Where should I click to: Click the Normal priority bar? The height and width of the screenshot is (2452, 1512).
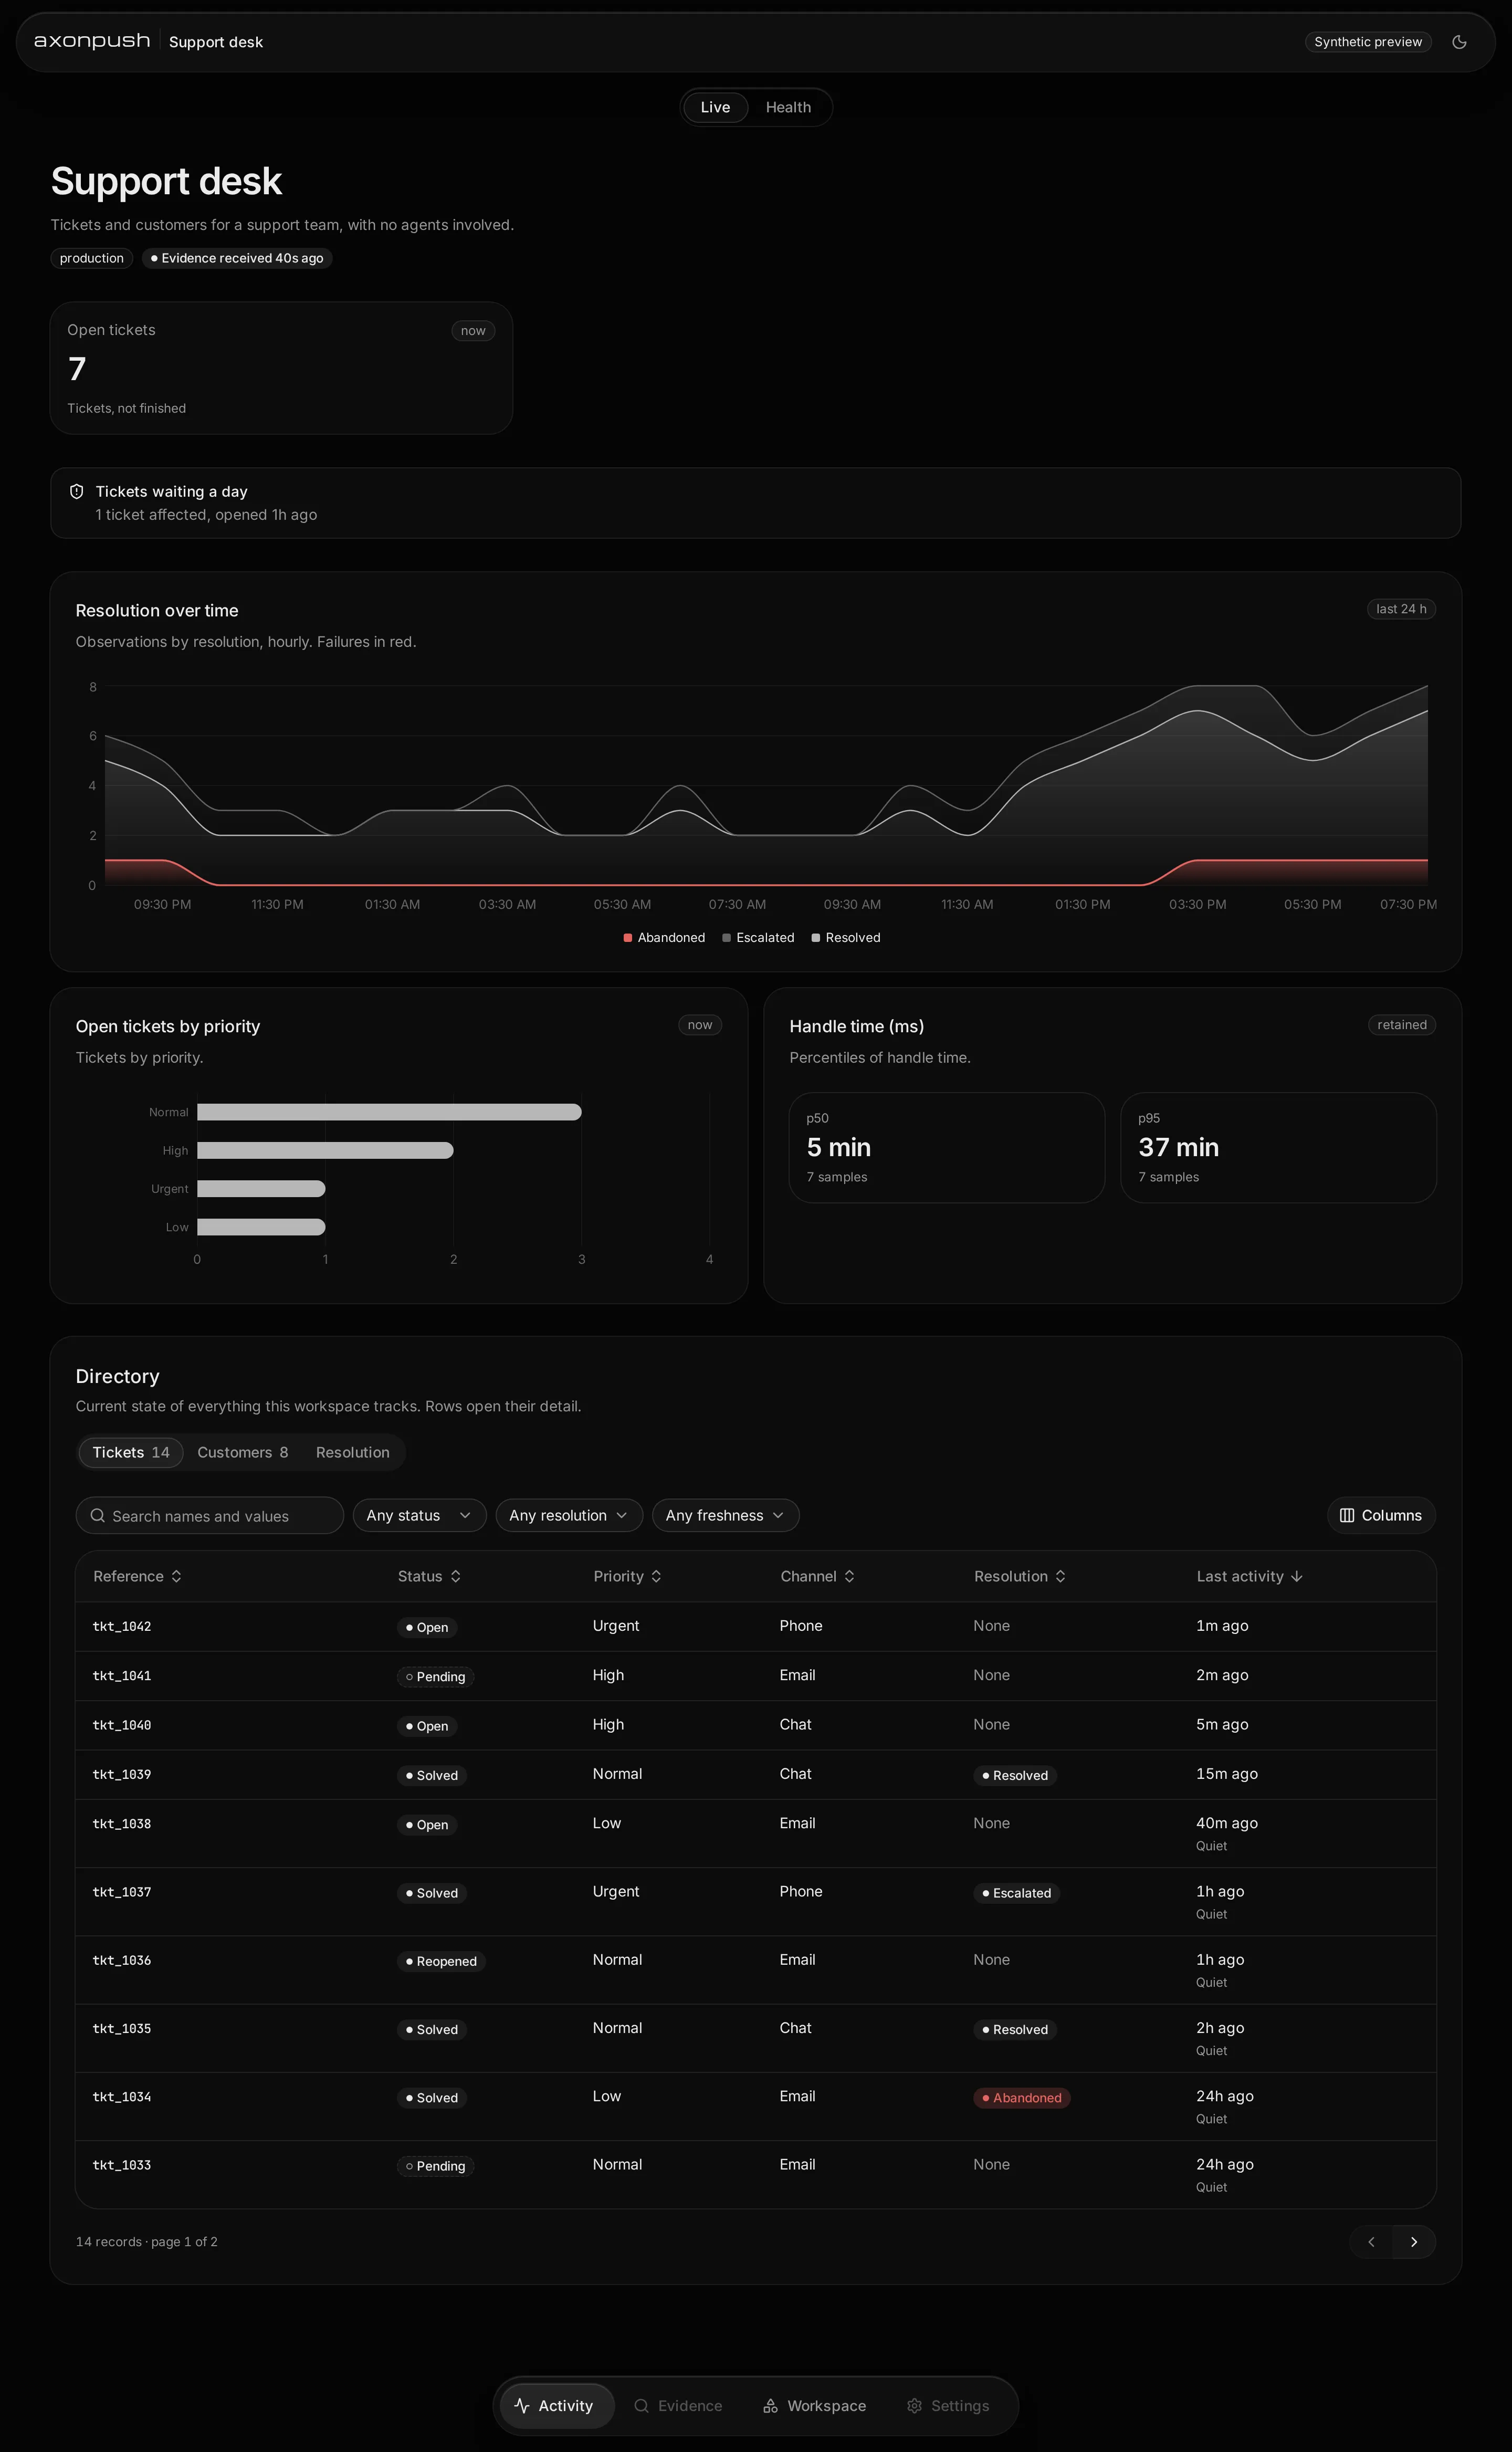pyautogui.click(x=389, y=1112)
